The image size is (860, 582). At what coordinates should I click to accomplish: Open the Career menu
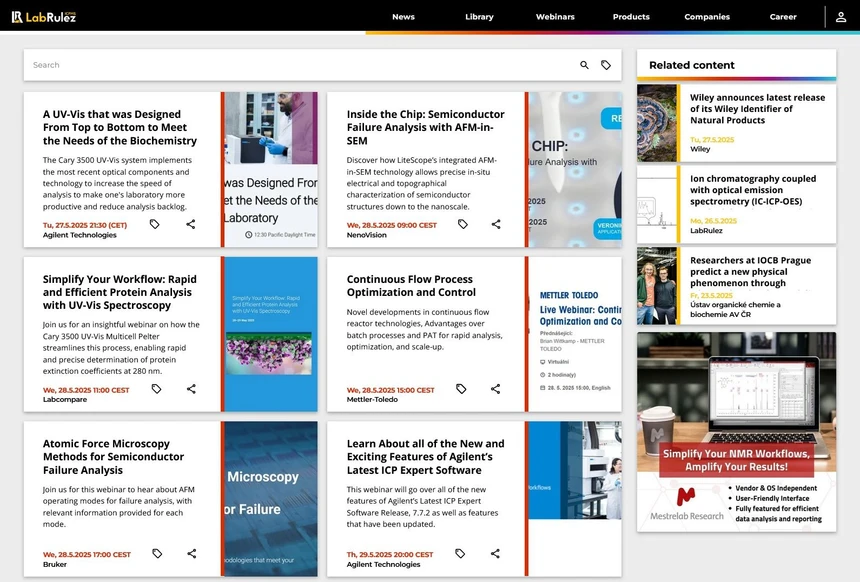tap(783, 17)
